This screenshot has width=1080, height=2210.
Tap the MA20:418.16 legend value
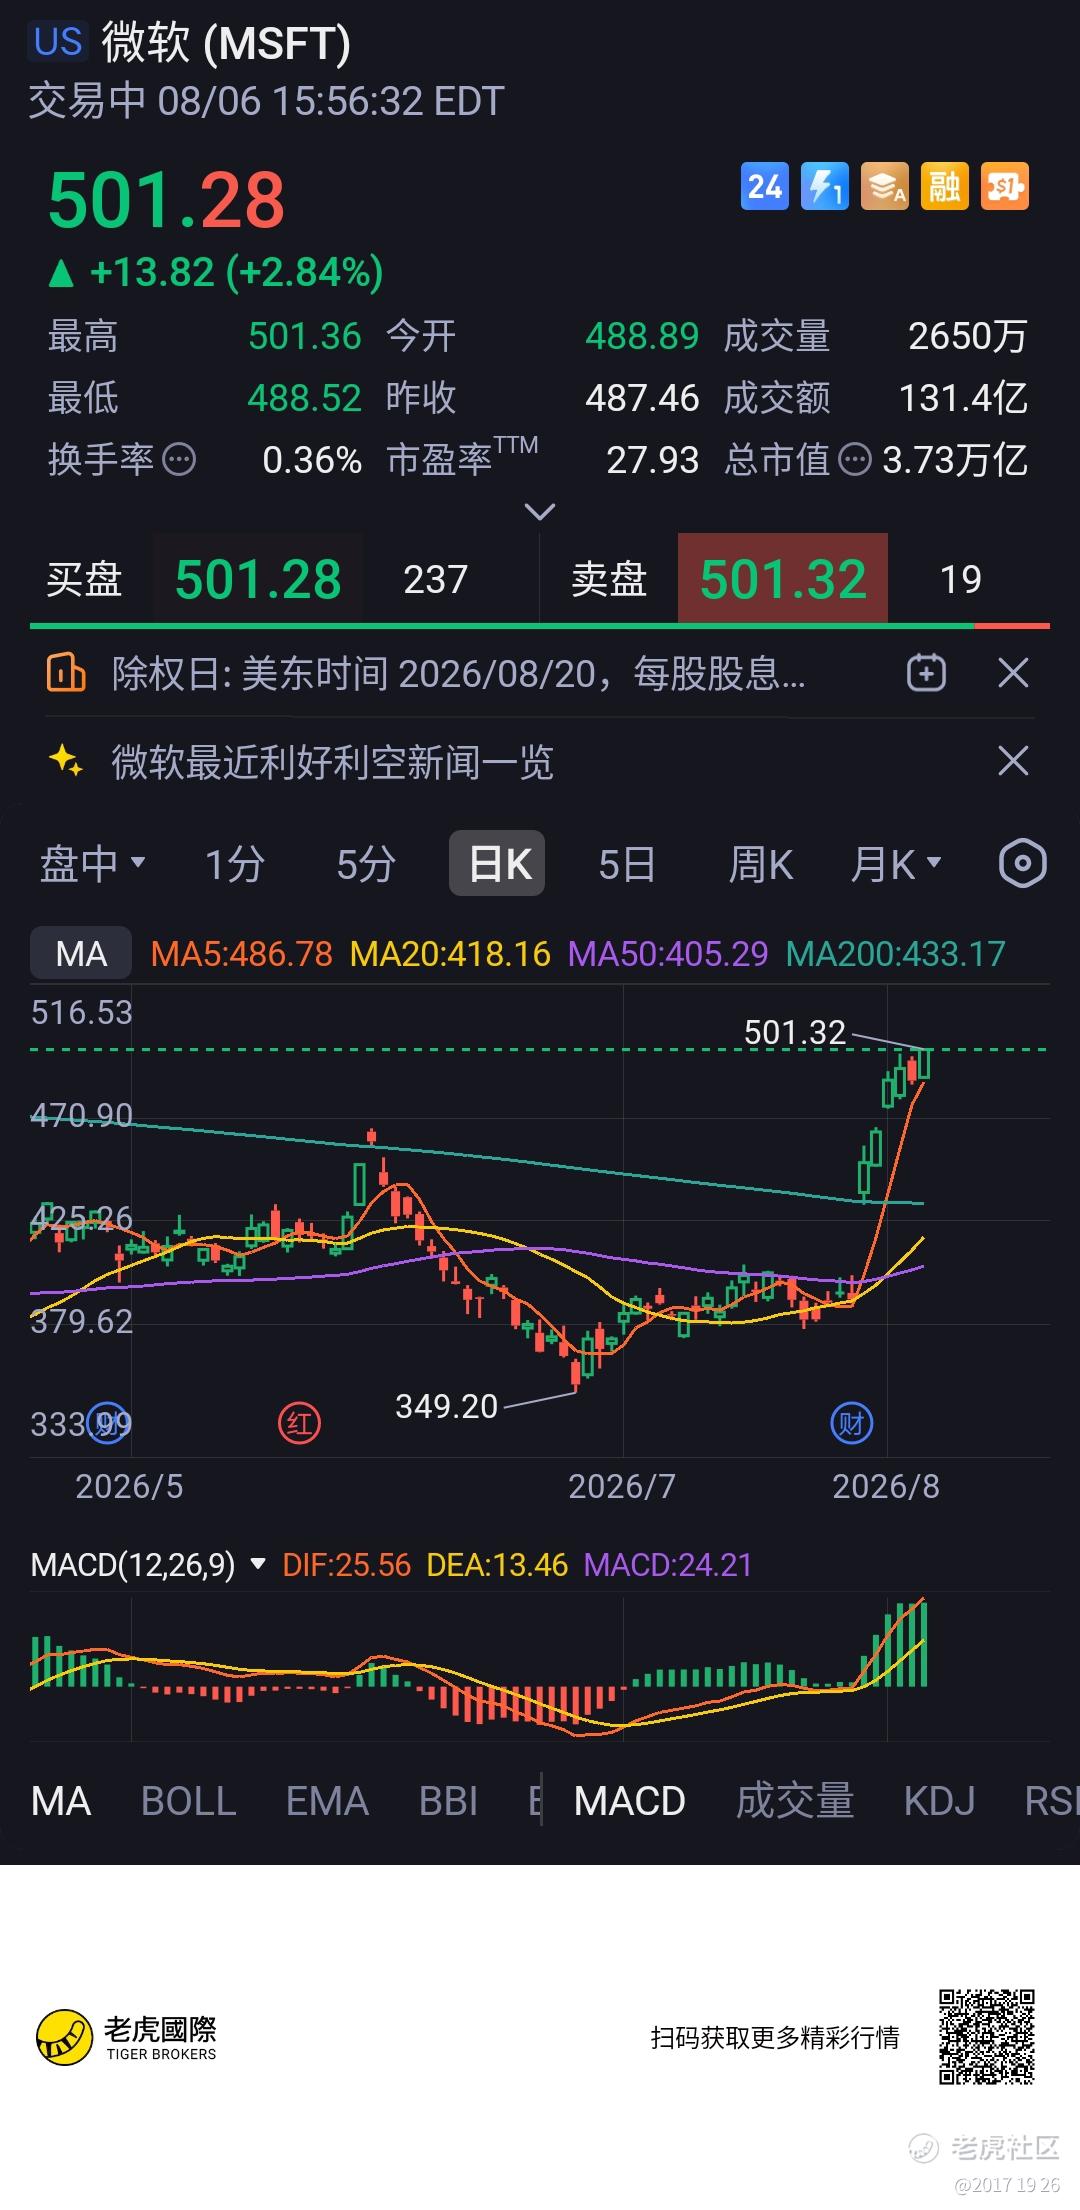pos(450,953)
